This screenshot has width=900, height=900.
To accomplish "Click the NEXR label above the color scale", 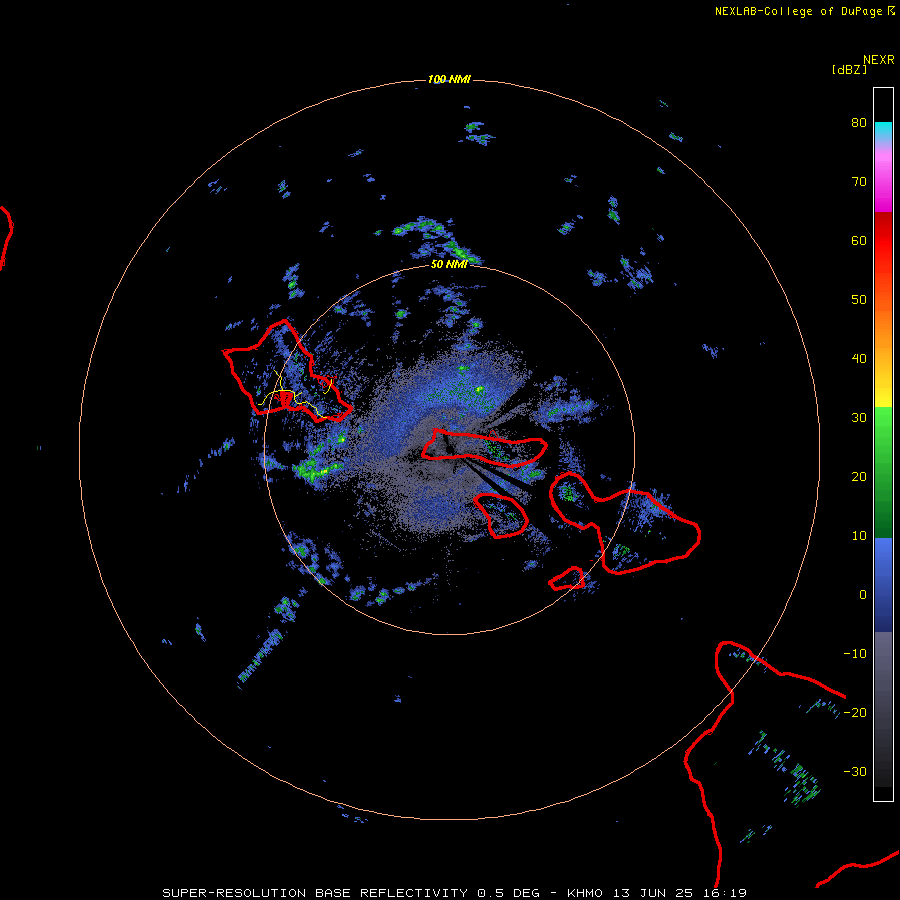I will [x=879, y=60].
